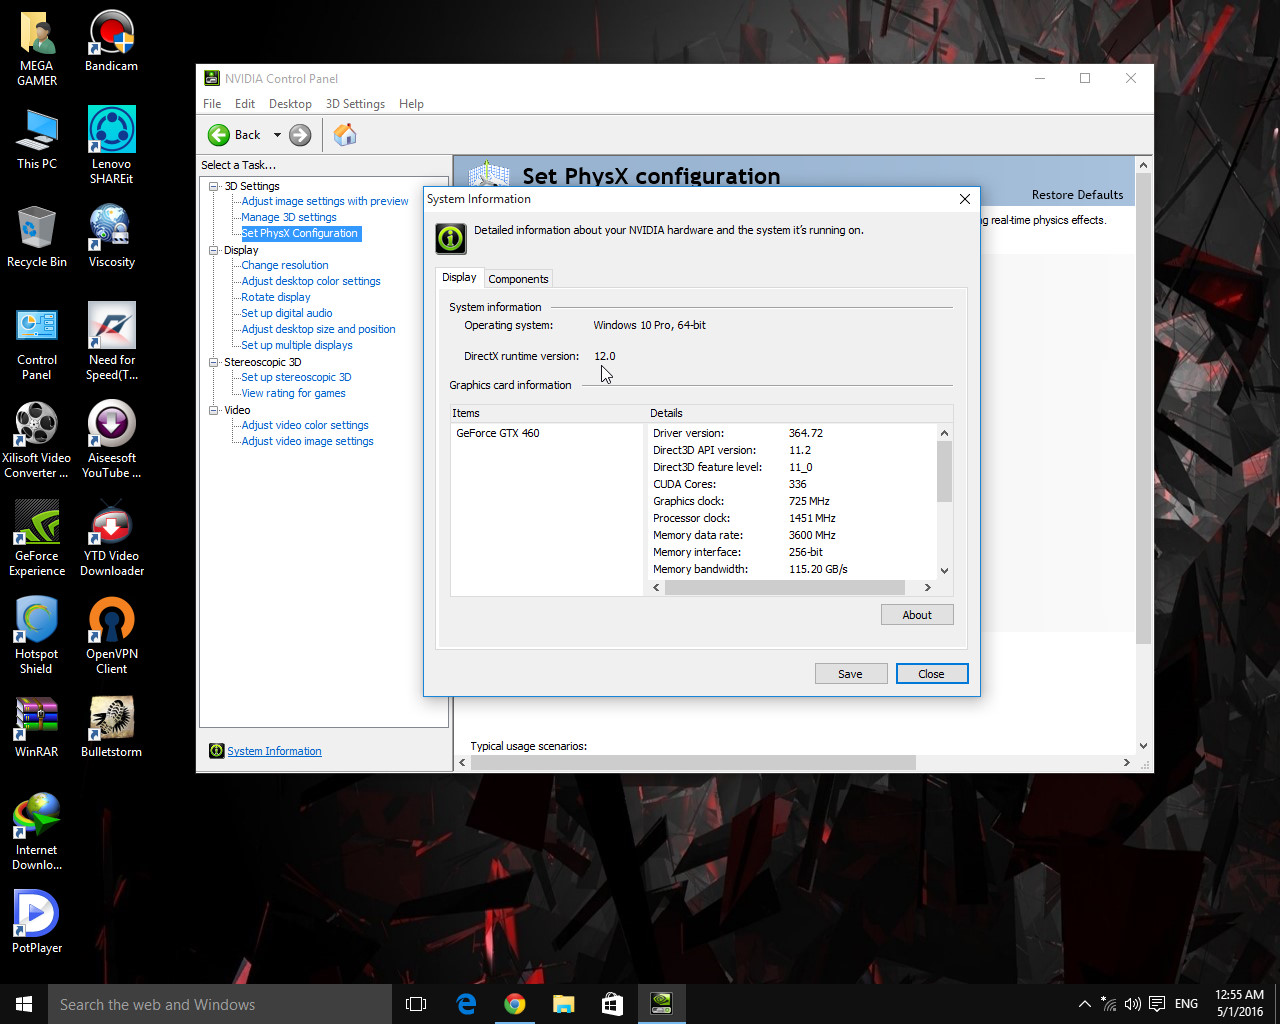1280x1024 pixels.
Task: Click the Home icon in toolbar
Action: tap(345, 135)
